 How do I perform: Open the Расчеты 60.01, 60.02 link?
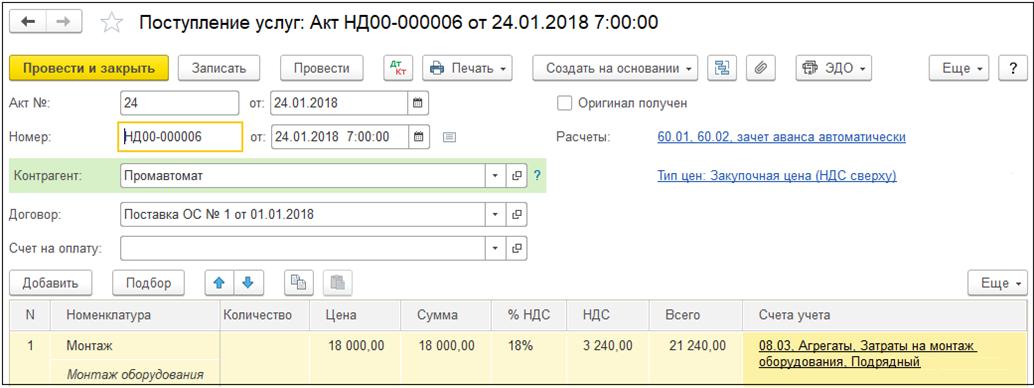click(781, 137)
